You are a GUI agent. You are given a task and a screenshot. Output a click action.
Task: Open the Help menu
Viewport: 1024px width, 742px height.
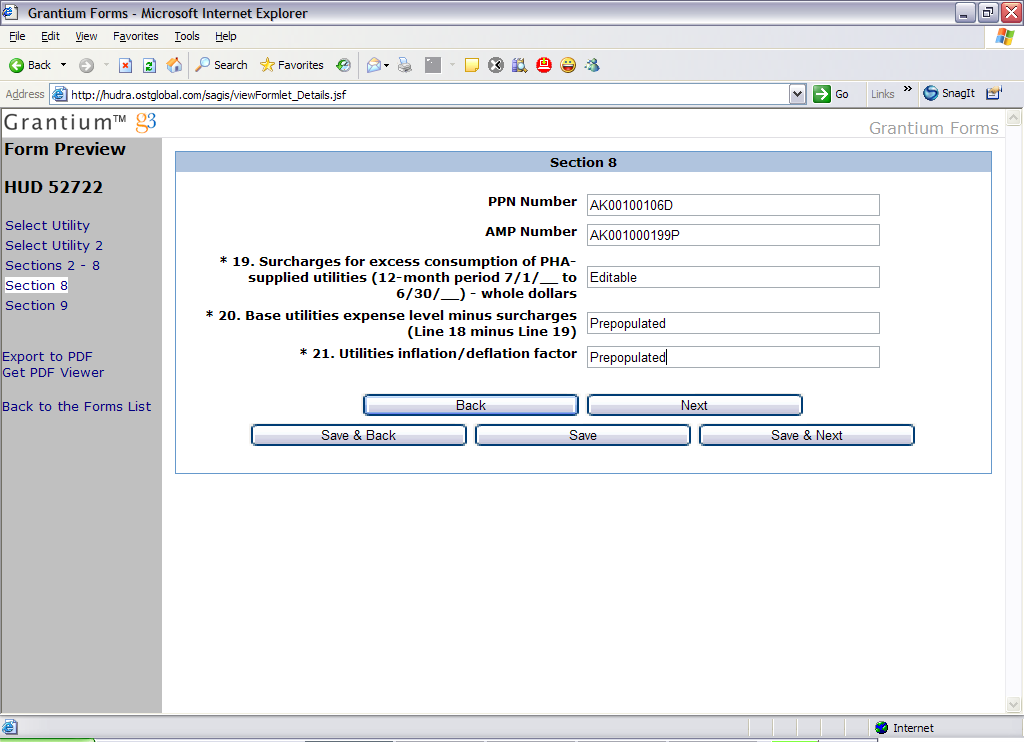[226, 37]
